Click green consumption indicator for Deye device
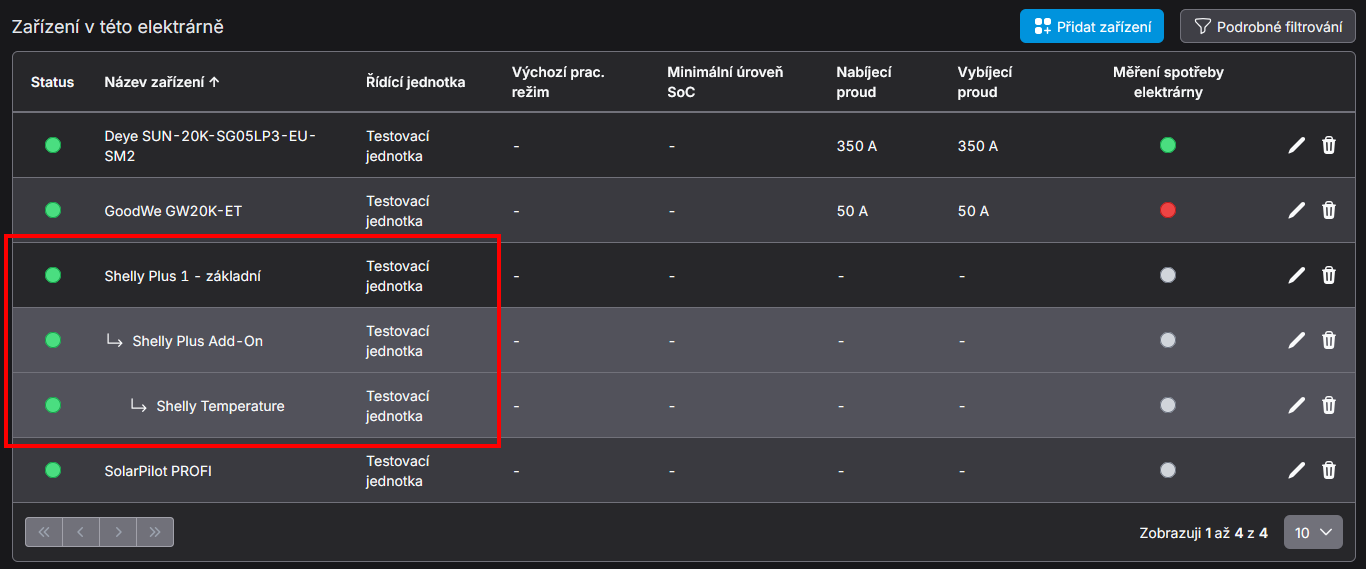This screenshot has height=569, width=1366. pos(1167,146)
